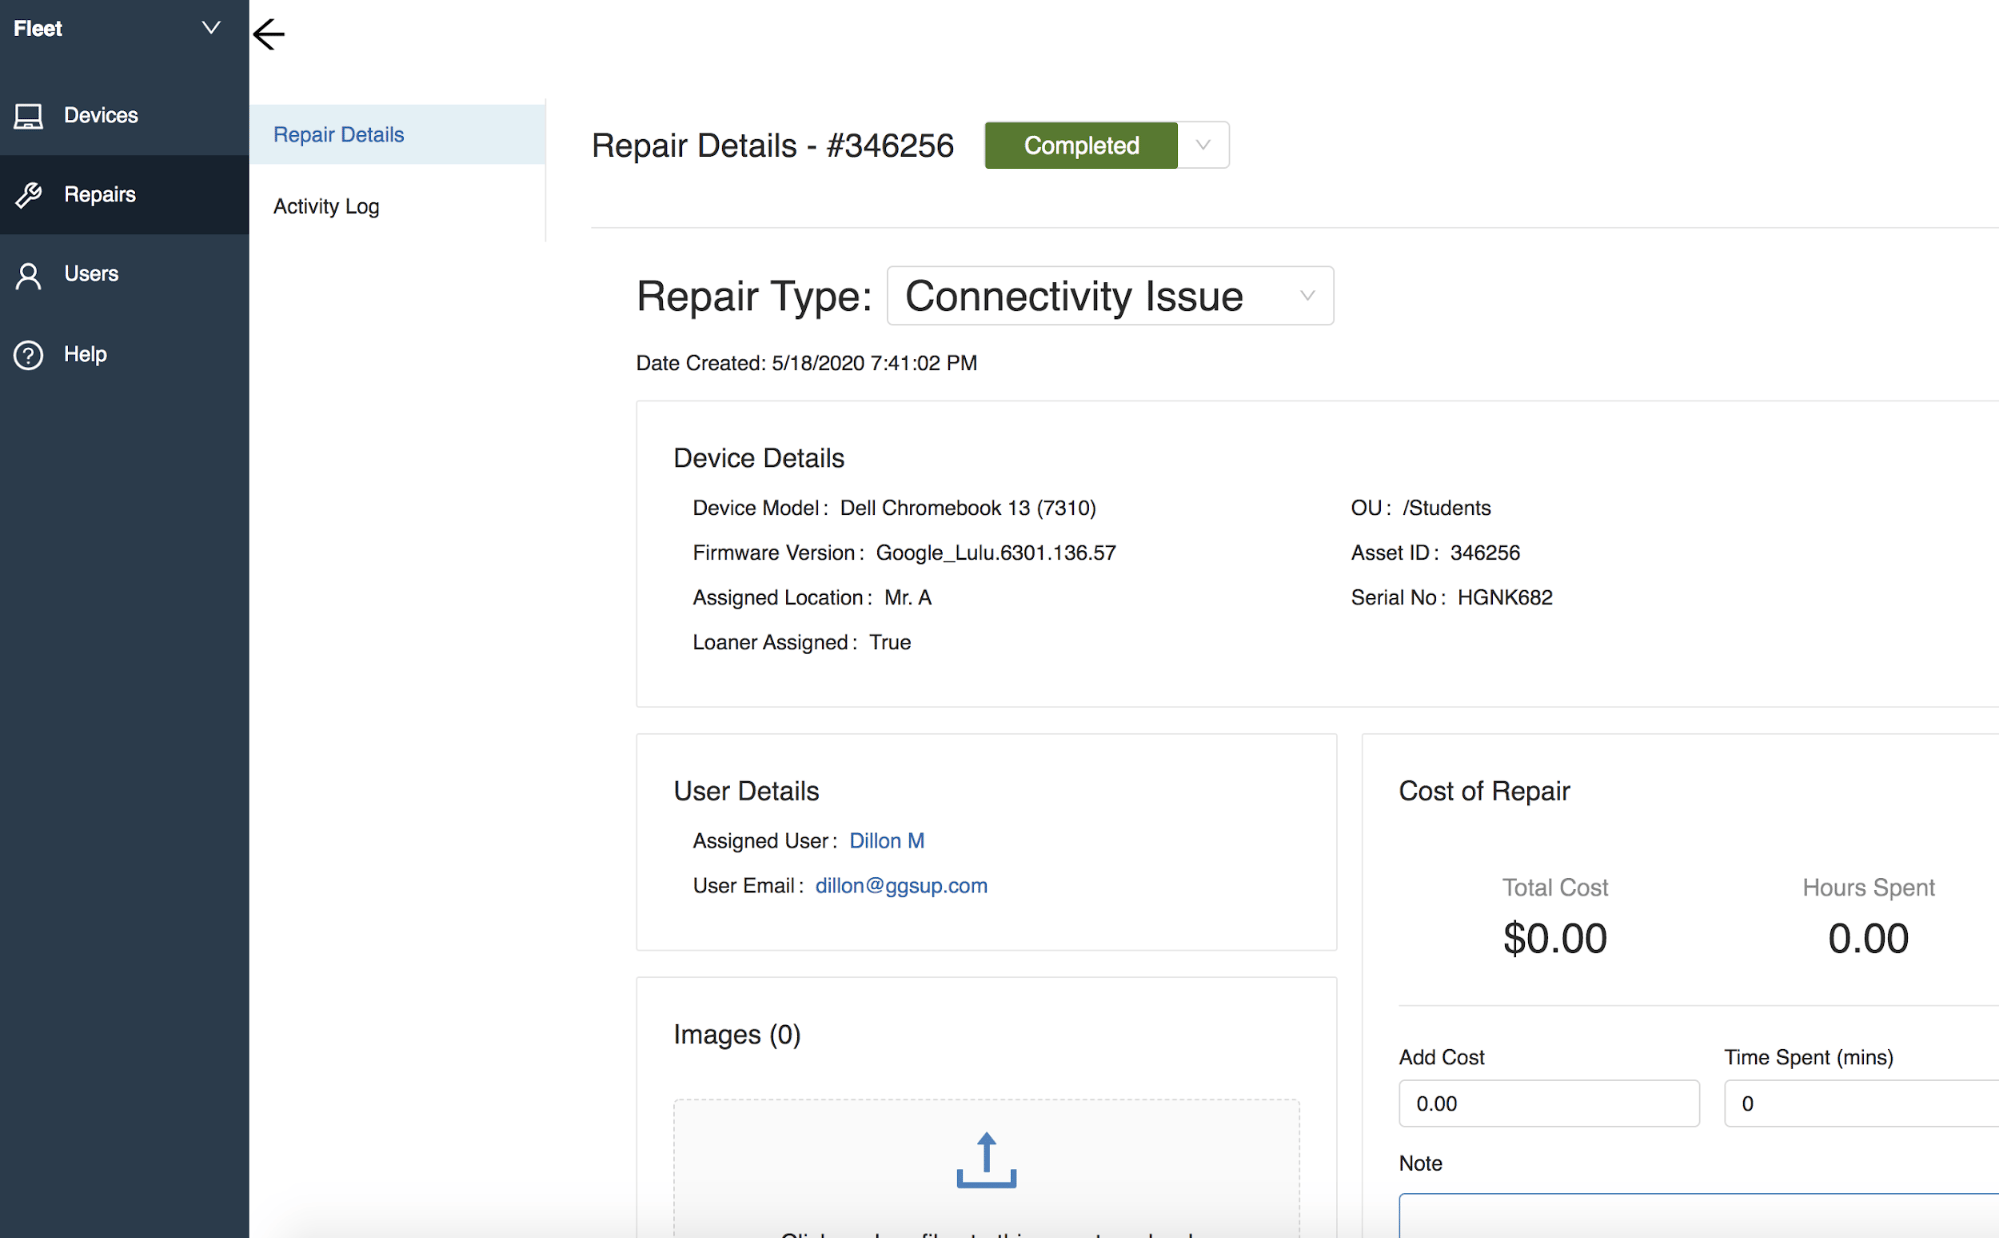Click into the Note text area
Screen dimensions: 1999x1238
click(1699, 1216)
